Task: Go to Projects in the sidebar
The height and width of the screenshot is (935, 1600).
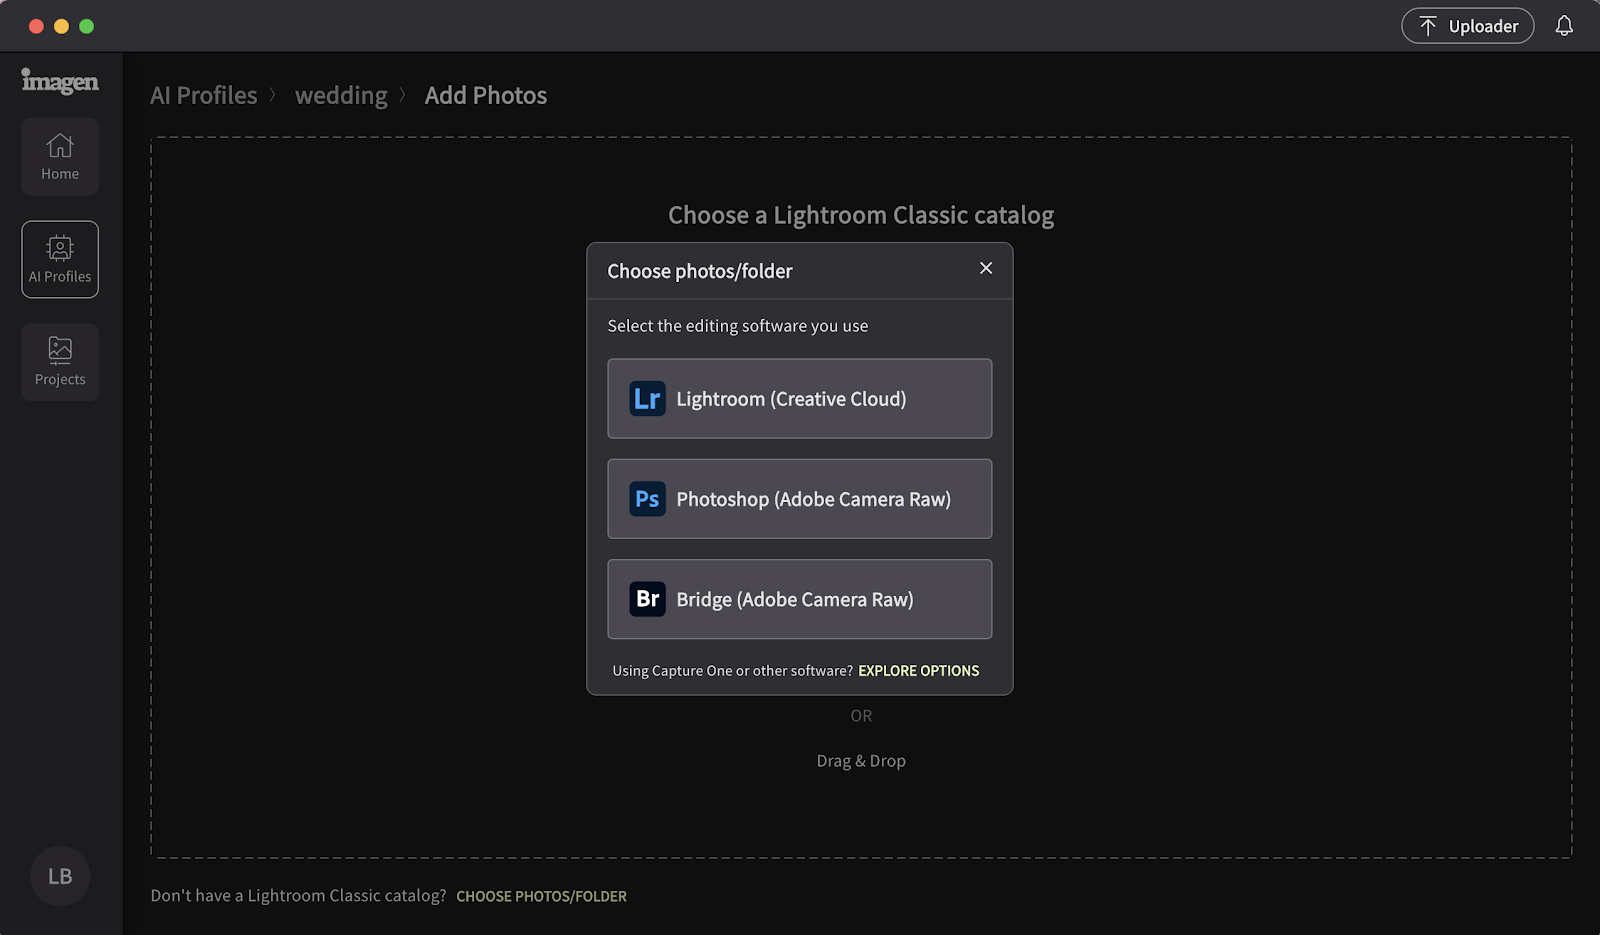Action: coord(60,362)
